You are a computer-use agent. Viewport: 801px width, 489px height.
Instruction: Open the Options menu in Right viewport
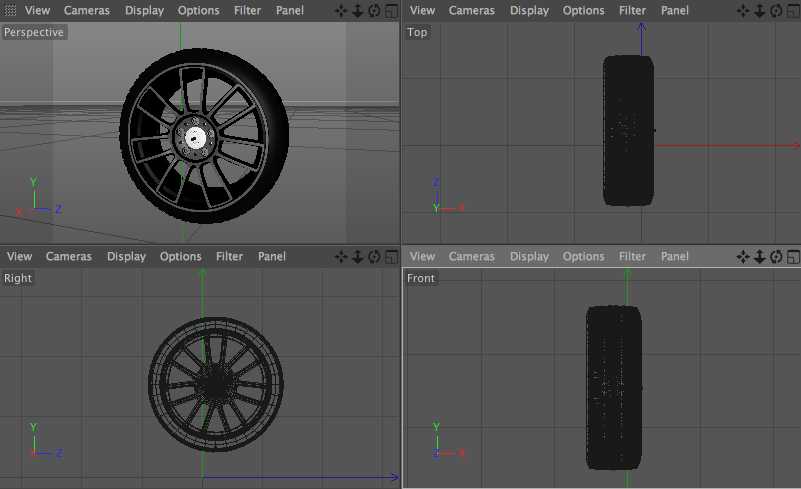pos(181,257)
